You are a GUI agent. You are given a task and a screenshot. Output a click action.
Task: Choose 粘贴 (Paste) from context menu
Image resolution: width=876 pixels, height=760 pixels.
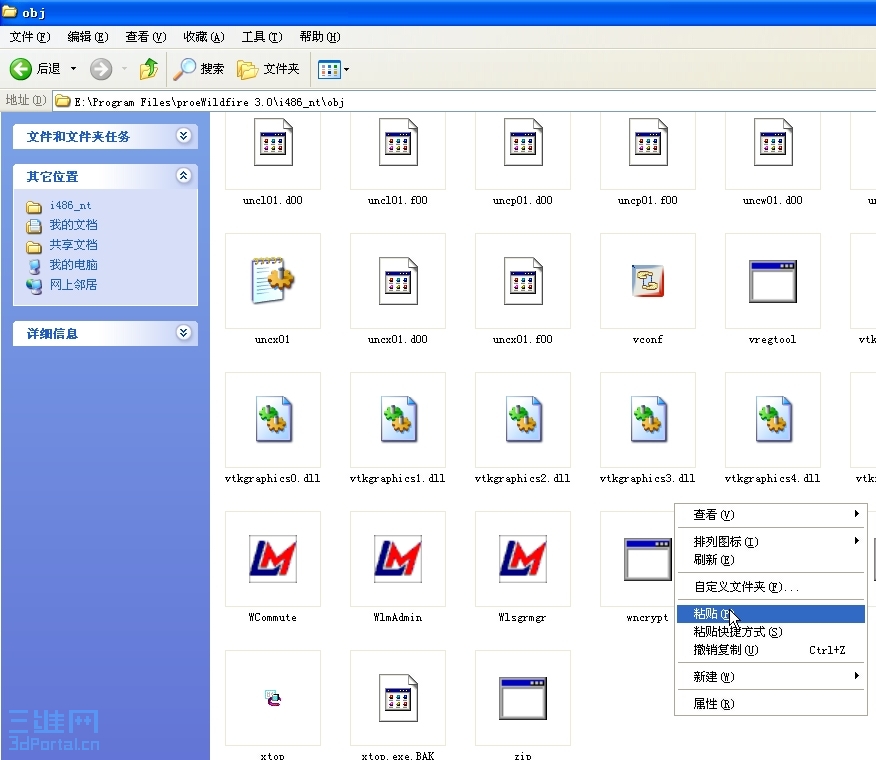(771, 614)
